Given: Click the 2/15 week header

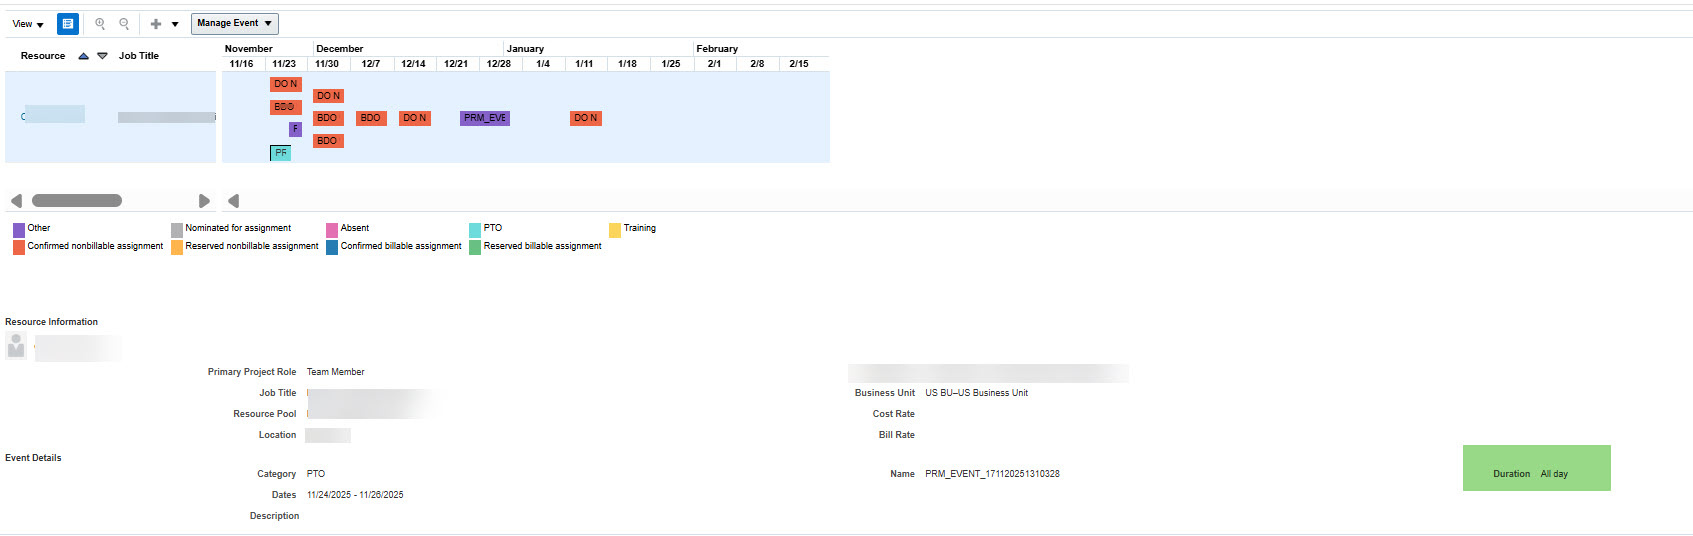Looking at the screenshot, I should (x=799, y=64).
